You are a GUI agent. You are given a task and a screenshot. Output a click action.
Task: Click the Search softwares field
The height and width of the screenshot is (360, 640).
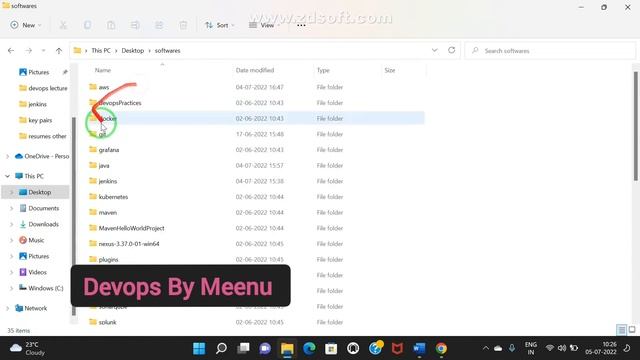[550, 51]
